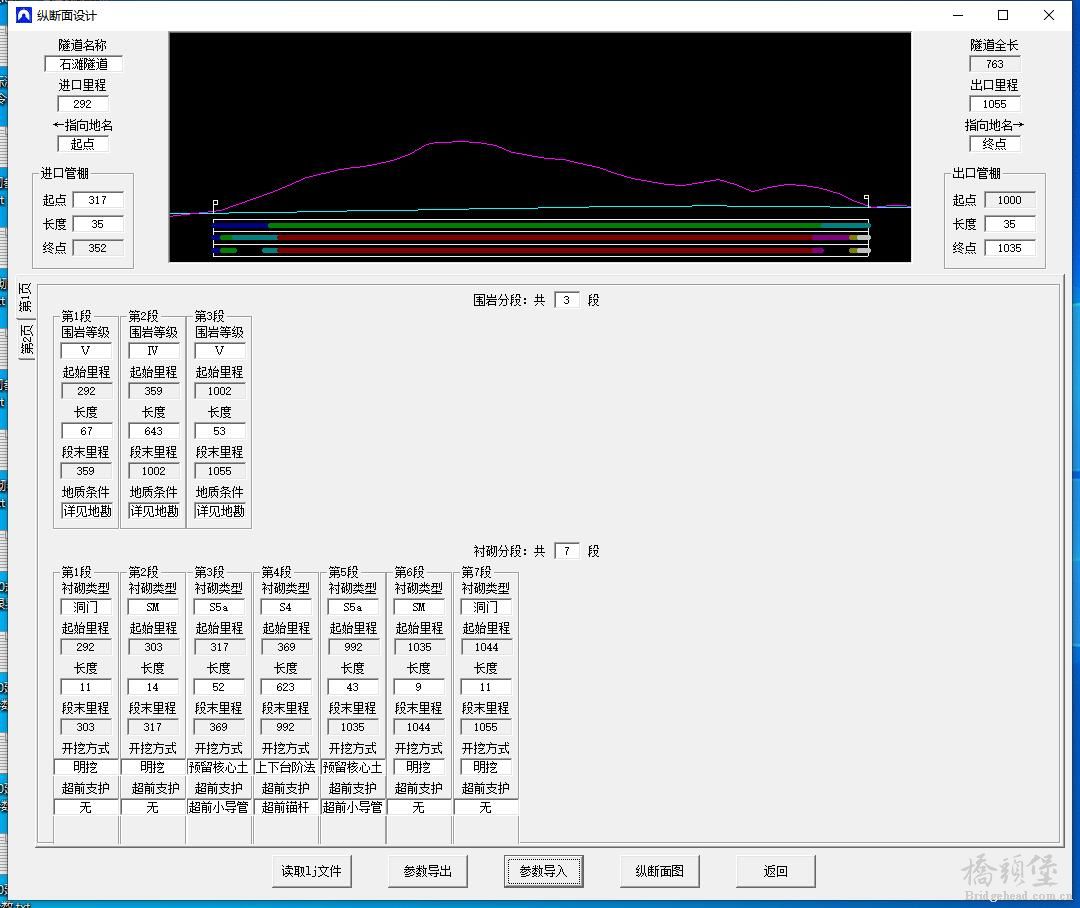Screen dimensions: 1080x908
Task: Click the 终点 direction name field
Action: click(995, 144)
